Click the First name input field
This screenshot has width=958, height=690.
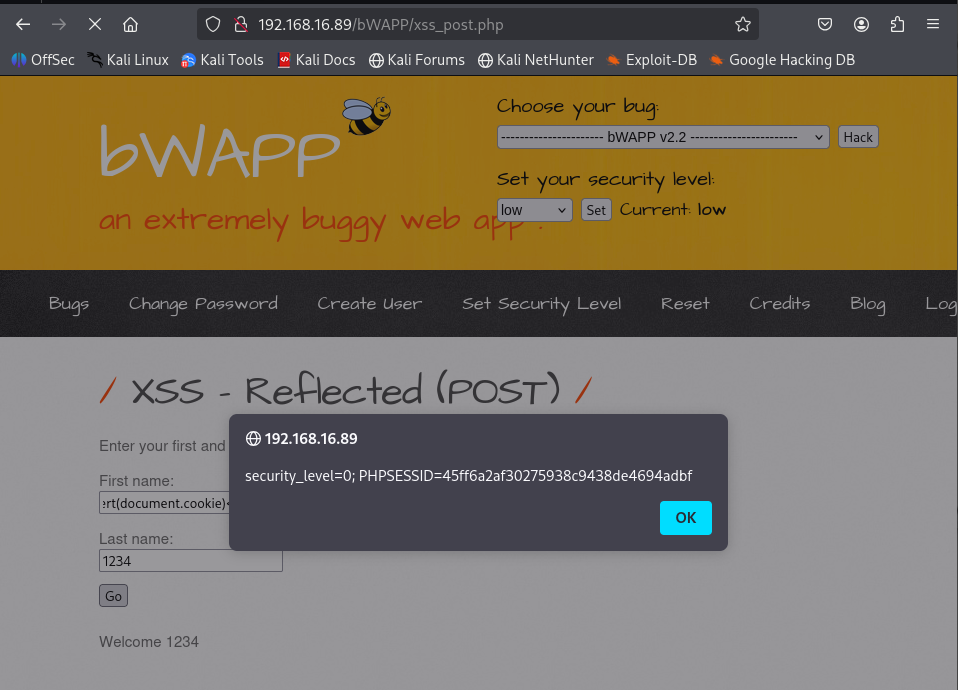164,503
